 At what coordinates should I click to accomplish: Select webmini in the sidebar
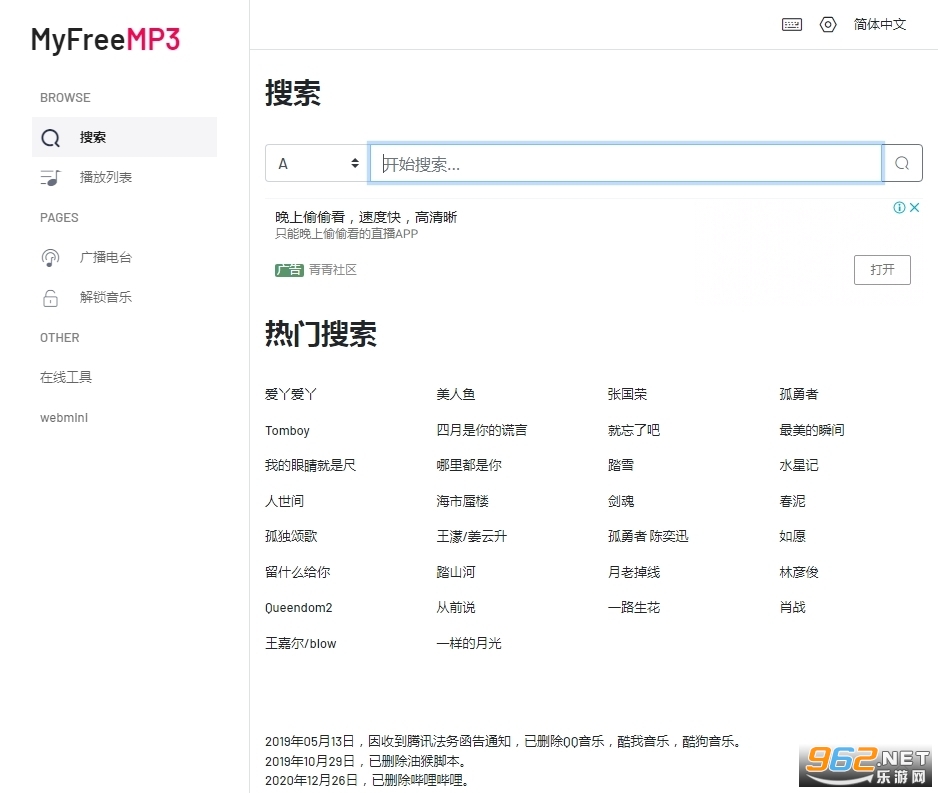click(64, 418)
